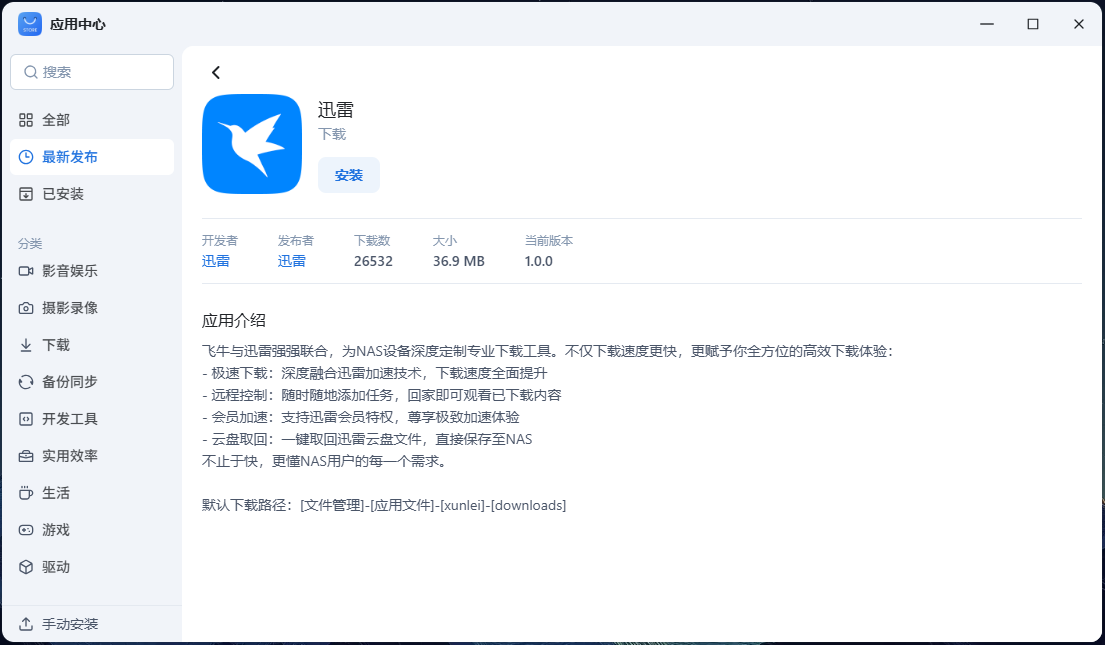1105x645 pixels.
Task: Click the 迅雷 app icon
Action: pyautogui.click(x=251, y=143)
